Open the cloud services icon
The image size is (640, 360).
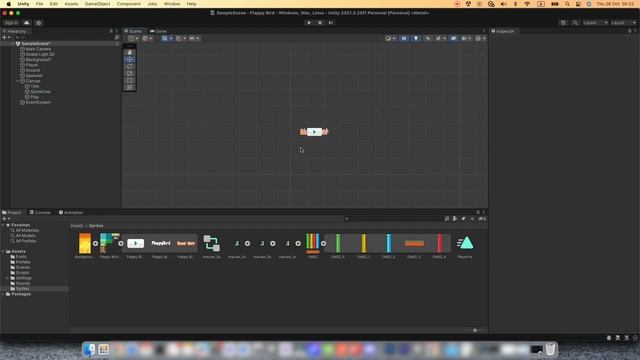tap(27, 23)
